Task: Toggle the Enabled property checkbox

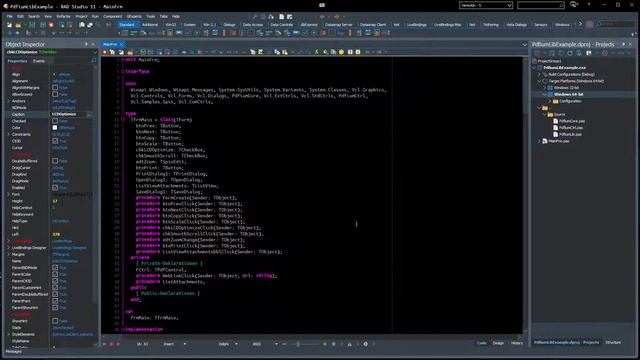Action: click(x=55, y=188)
